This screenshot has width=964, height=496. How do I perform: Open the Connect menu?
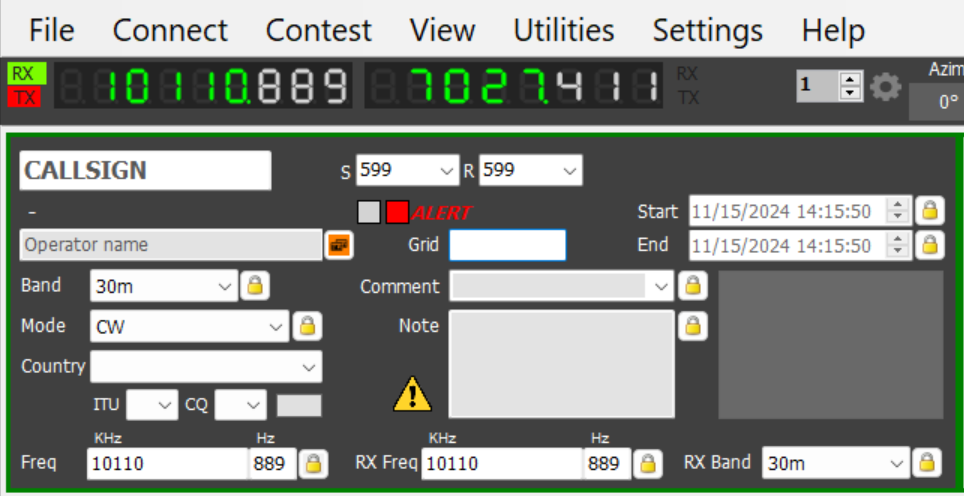coord(170,30)
